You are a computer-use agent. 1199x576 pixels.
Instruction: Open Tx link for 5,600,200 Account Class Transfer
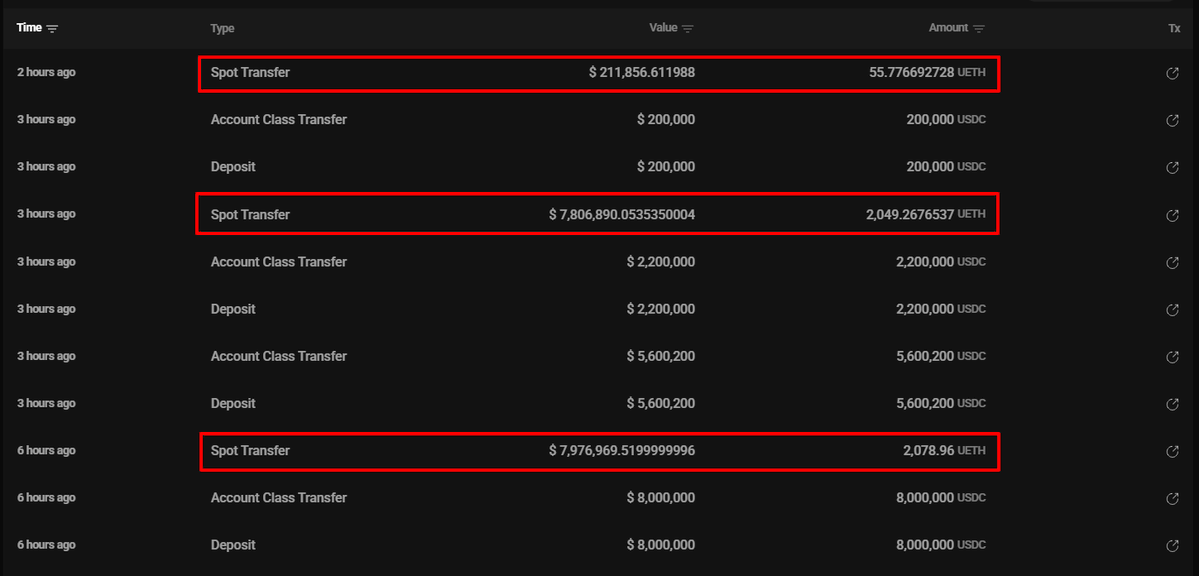point(1173,357)
